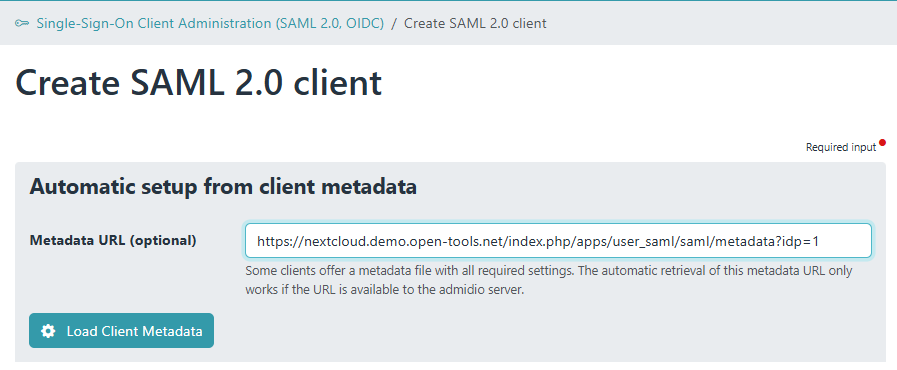The height and width of the screenshot is (370, 897).
Task: Click the Required input legend text
Action: click(840, 147)
